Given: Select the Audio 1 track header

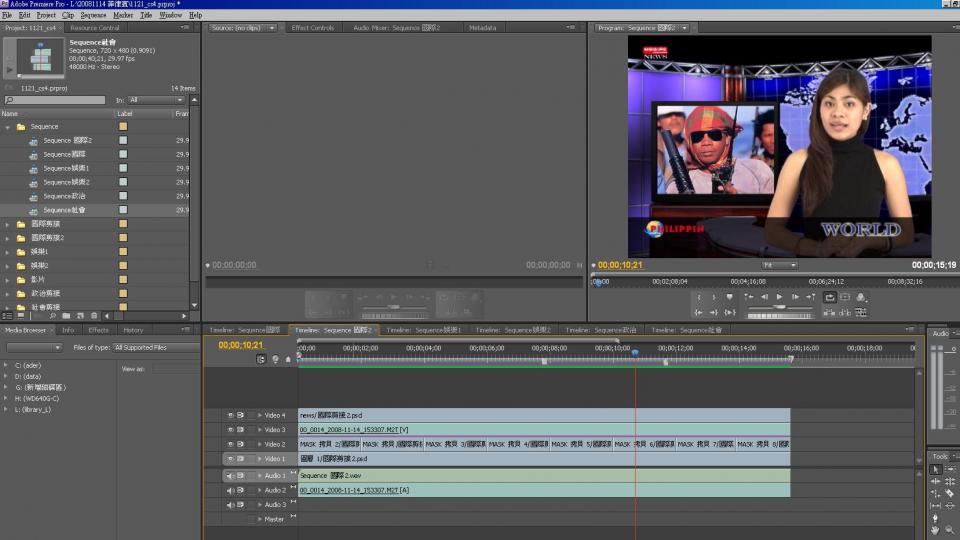Looking at the screenshot, I should point(275,476).
